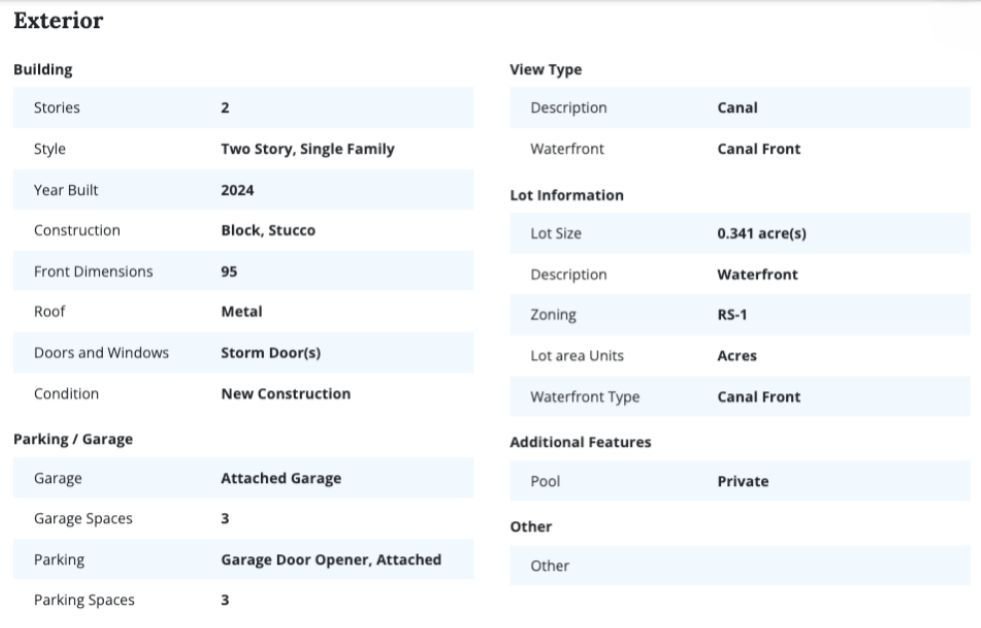This screenshot has height=628, width=981.
Task: Select the Building subsection title
Action: (43, 70)
